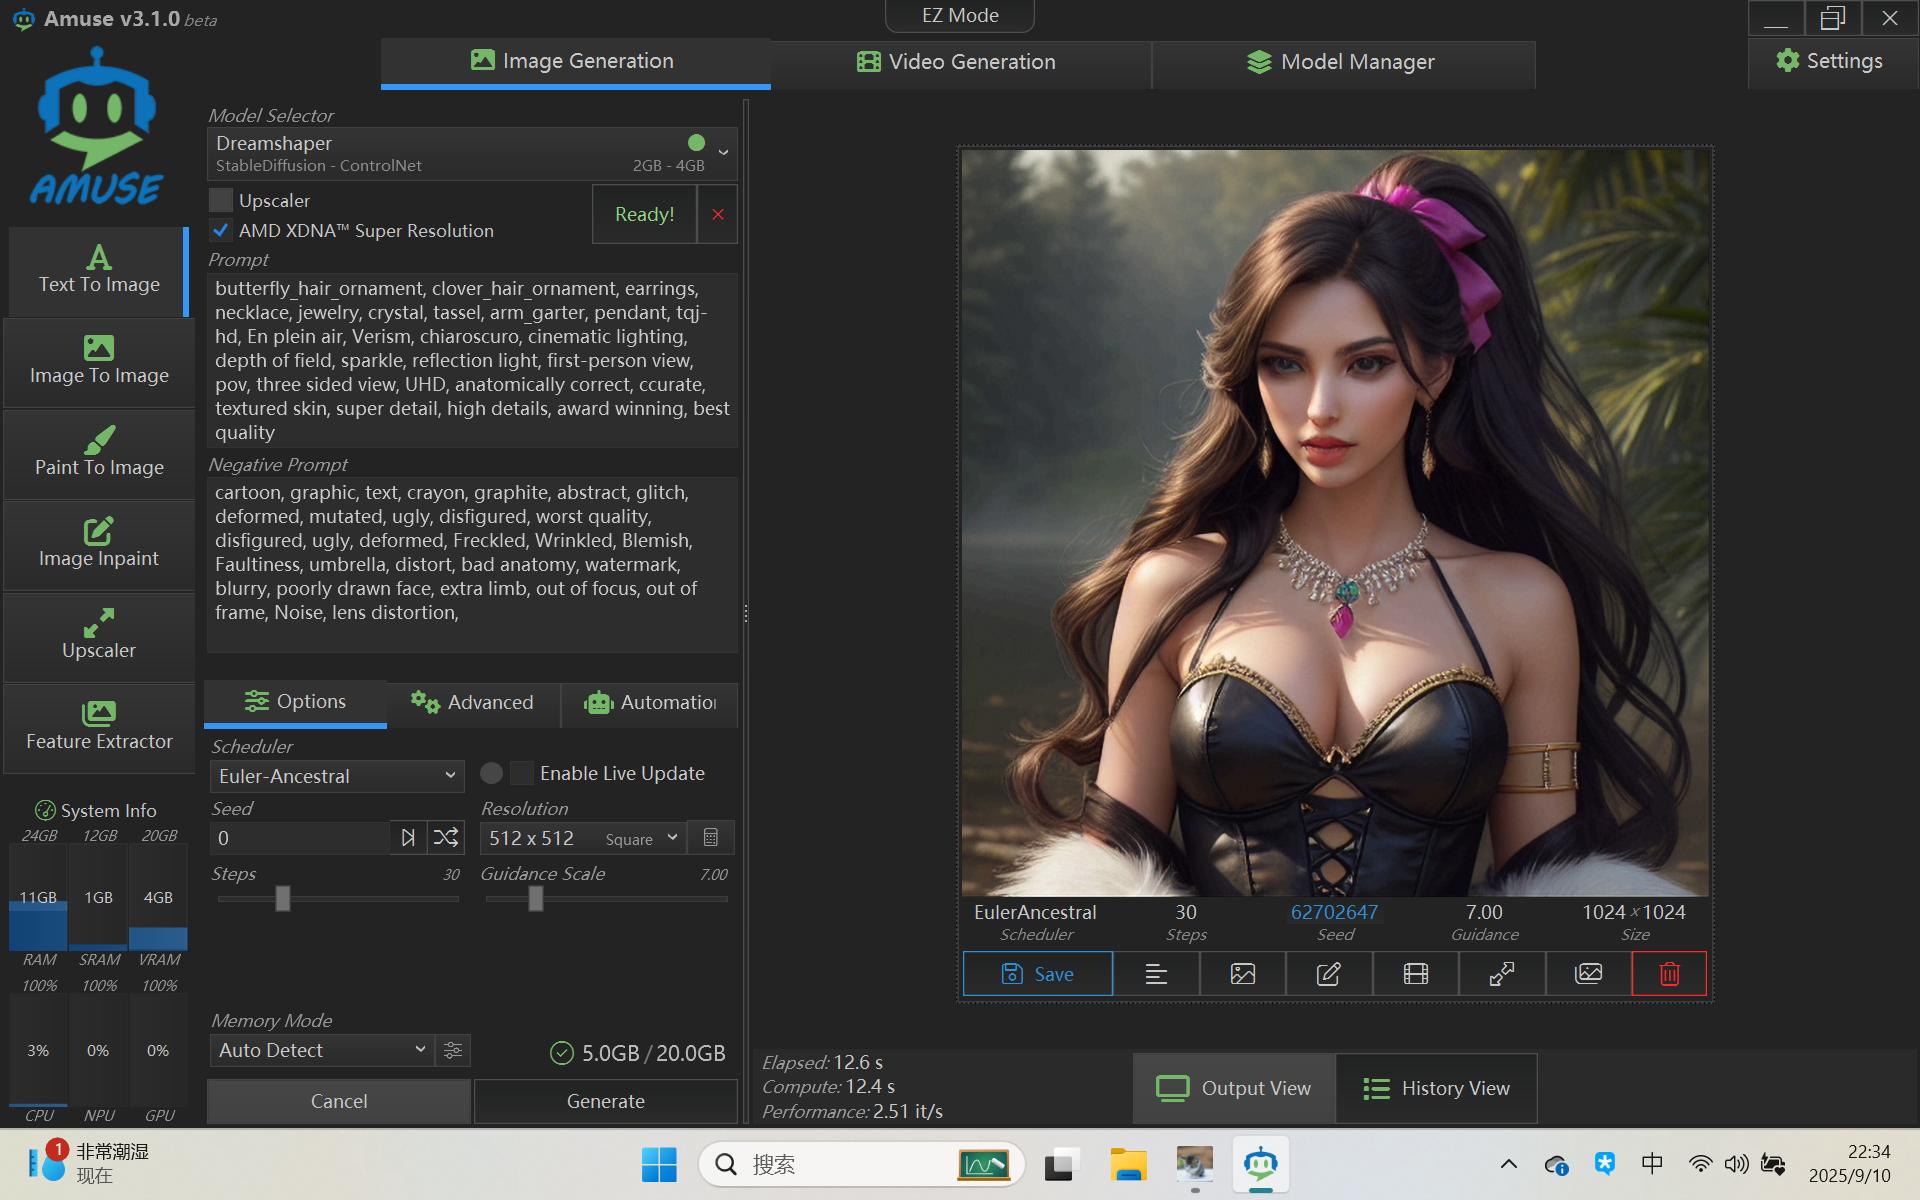Image resolution: width=1920 pixels, height=1200 pixels.
Task: Click the upscale arrows icon under image
Action: 1501,974
